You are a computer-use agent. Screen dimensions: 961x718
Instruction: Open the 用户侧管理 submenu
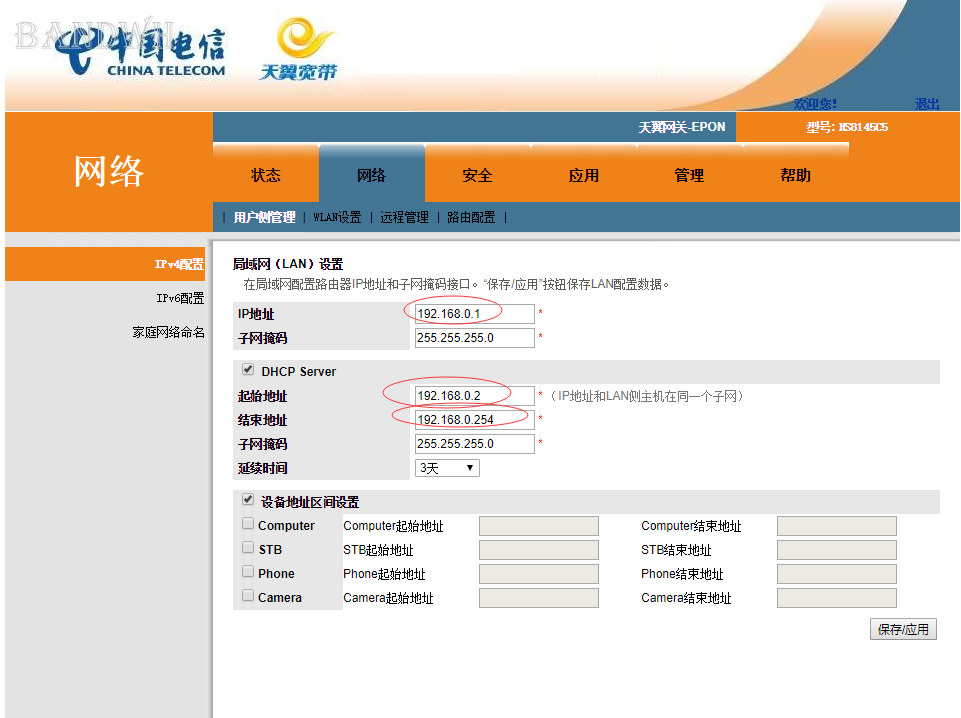click(265, 217)
